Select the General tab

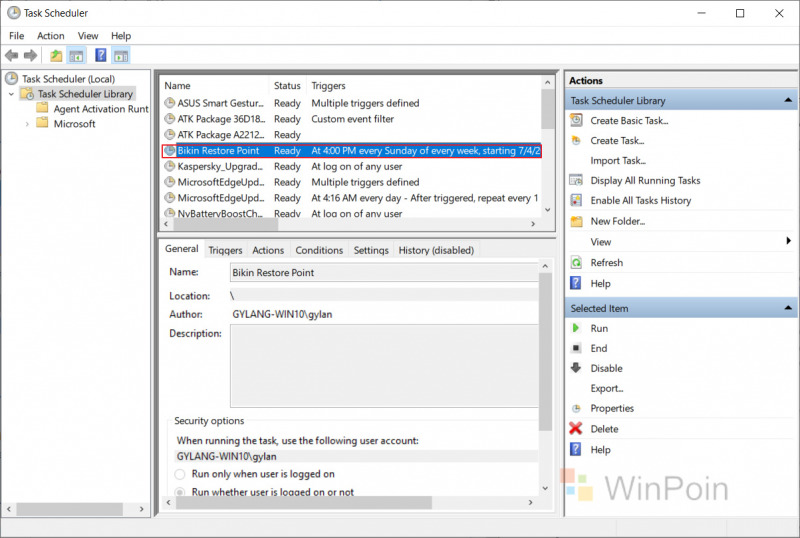click(x=182, y=249)
